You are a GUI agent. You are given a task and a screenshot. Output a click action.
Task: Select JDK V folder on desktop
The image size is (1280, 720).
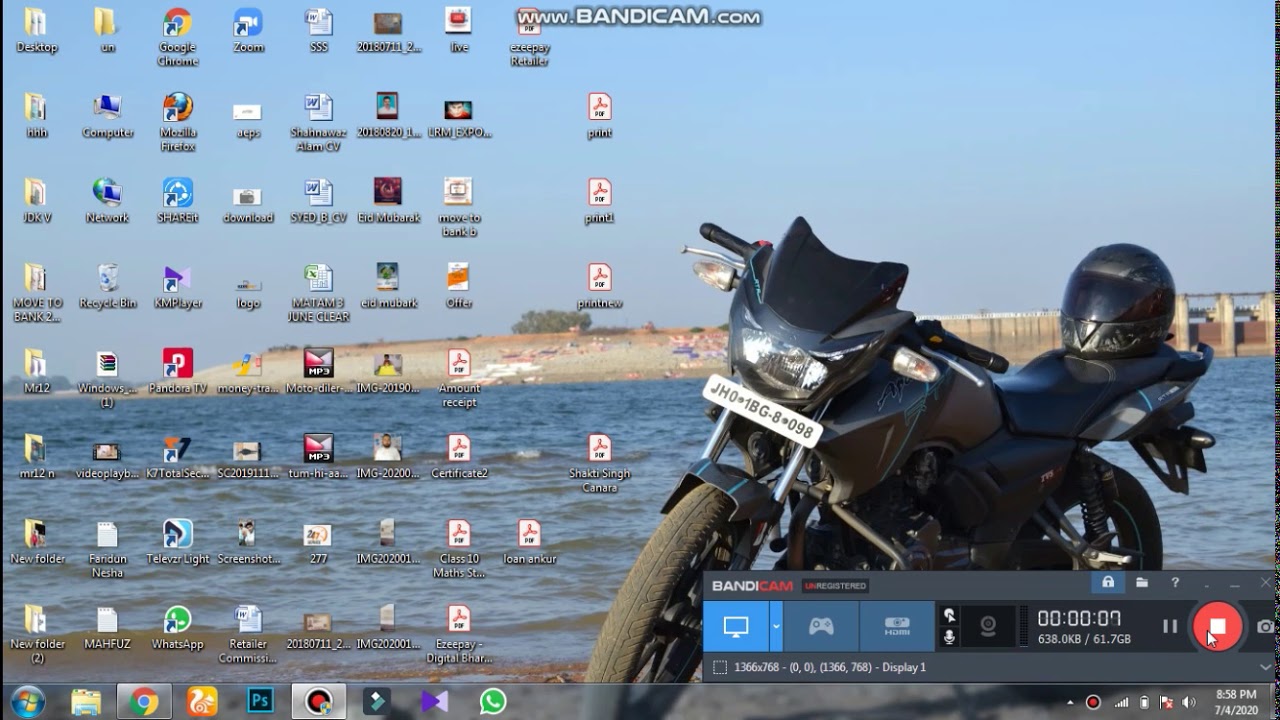click(x=36, y=201)
